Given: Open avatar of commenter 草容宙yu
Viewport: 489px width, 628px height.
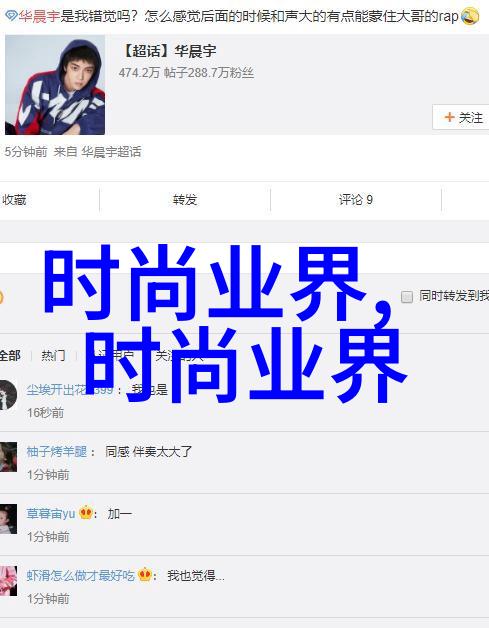Looking at the screenshot, I should click(x=8, y=519).
